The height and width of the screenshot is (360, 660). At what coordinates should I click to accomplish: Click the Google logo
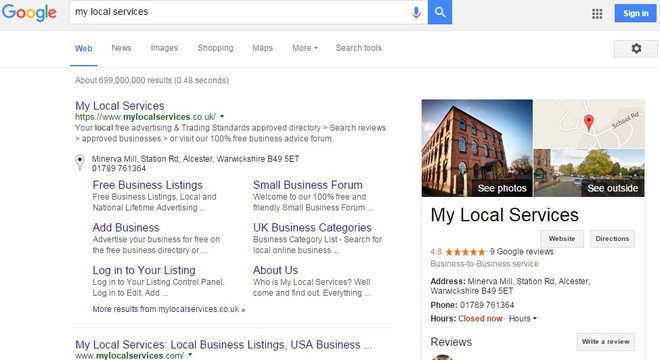29,13
